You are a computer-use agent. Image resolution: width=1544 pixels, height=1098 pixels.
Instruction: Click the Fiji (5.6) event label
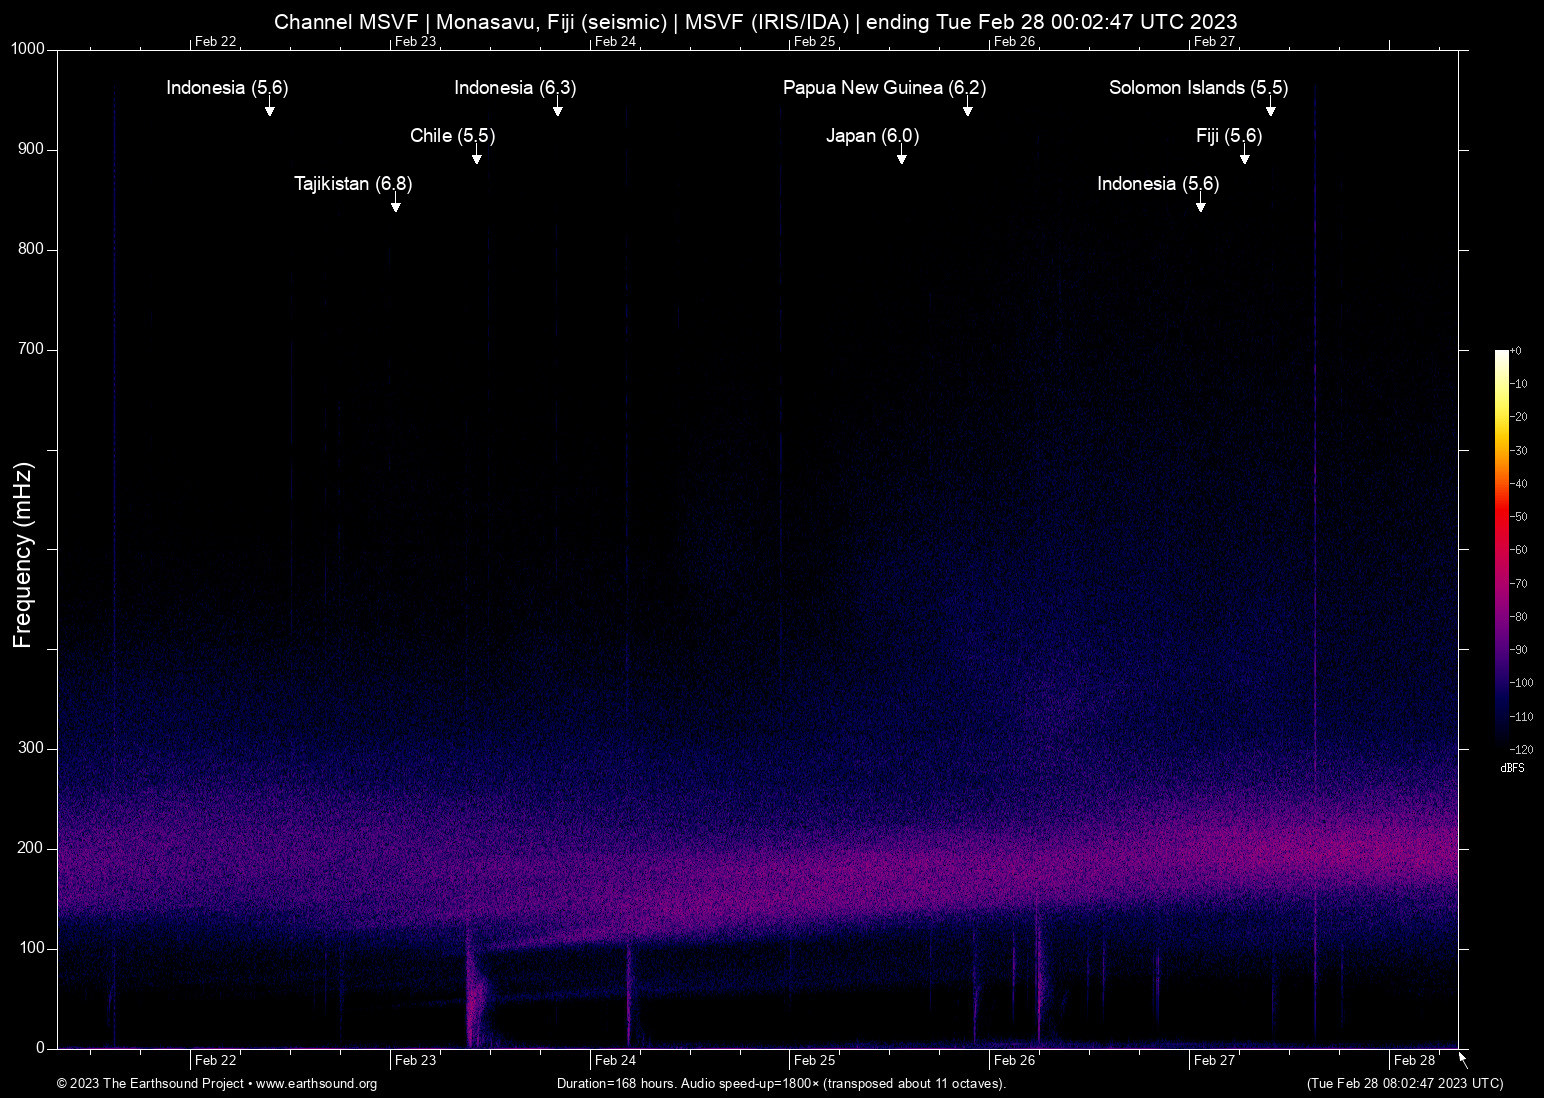[1229, 136]
